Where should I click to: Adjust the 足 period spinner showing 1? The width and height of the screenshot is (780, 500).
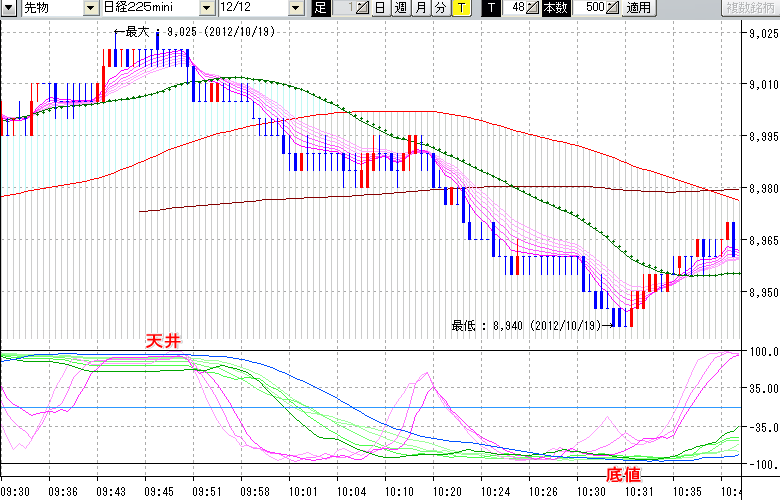363,8
